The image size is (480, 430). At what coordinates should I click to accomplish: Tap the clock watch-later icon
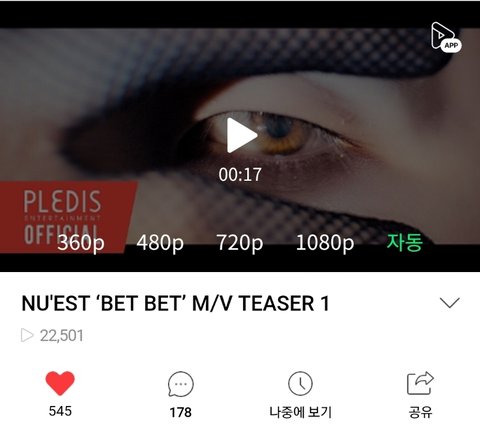[x=300, y=384]
